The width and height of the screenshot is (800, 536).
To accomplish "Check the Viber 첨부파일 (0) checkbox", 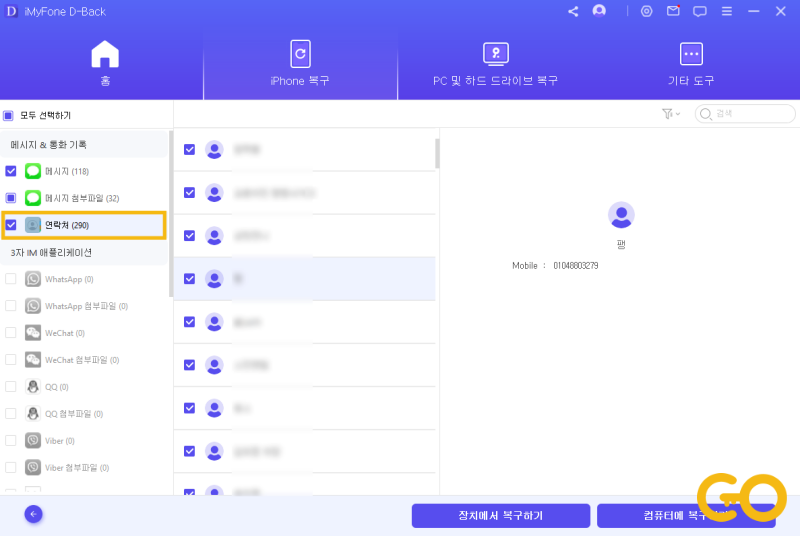I will click(11, 468).
